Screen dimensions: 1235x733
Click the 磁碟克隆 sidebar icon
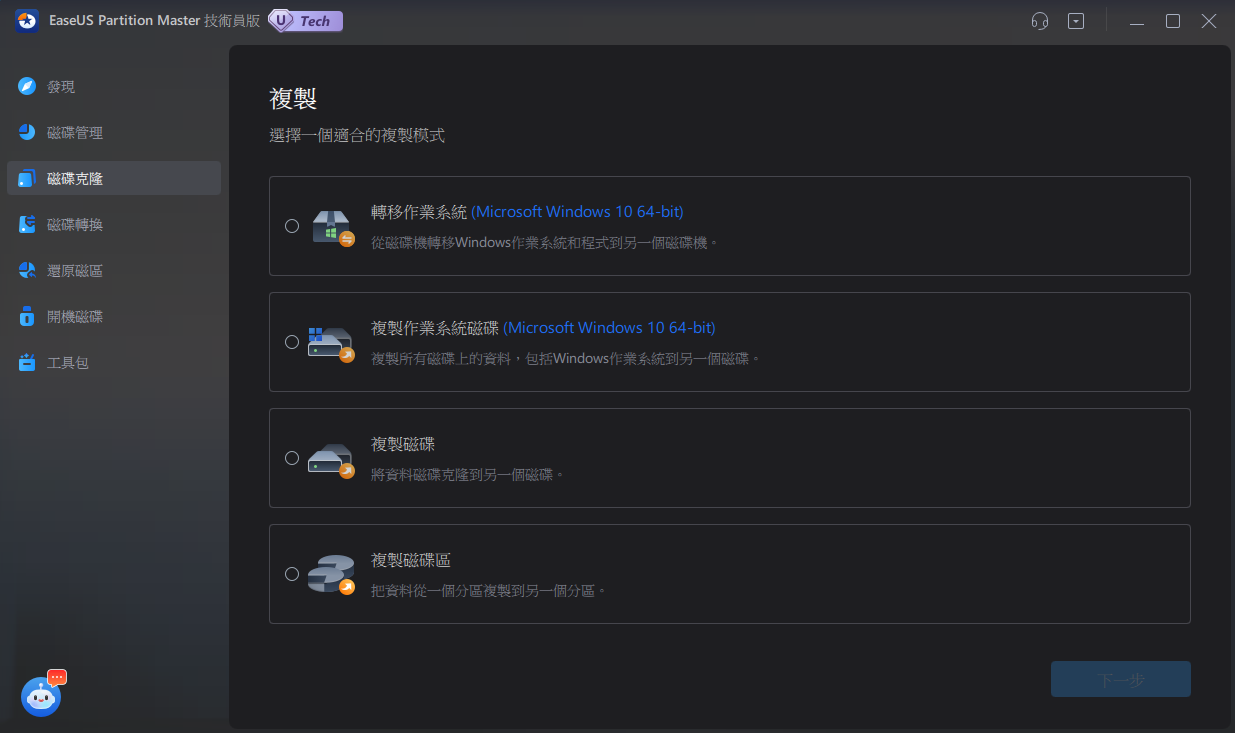pos(27,178)
